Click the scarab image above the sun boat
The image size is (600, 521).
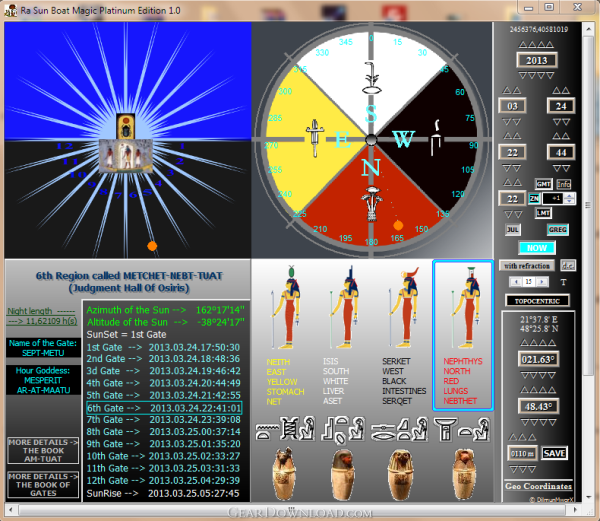point(126,126)
